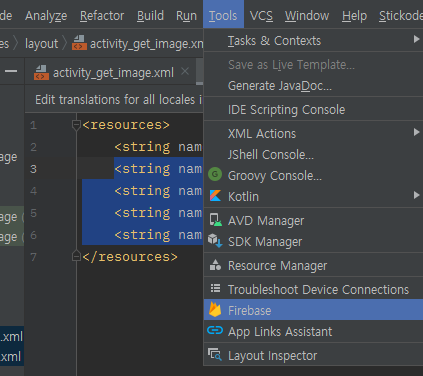The height and width of the screenshot is (376, 423).
Task: Click the opening <resources> tag text
Action: pos(126,125)
